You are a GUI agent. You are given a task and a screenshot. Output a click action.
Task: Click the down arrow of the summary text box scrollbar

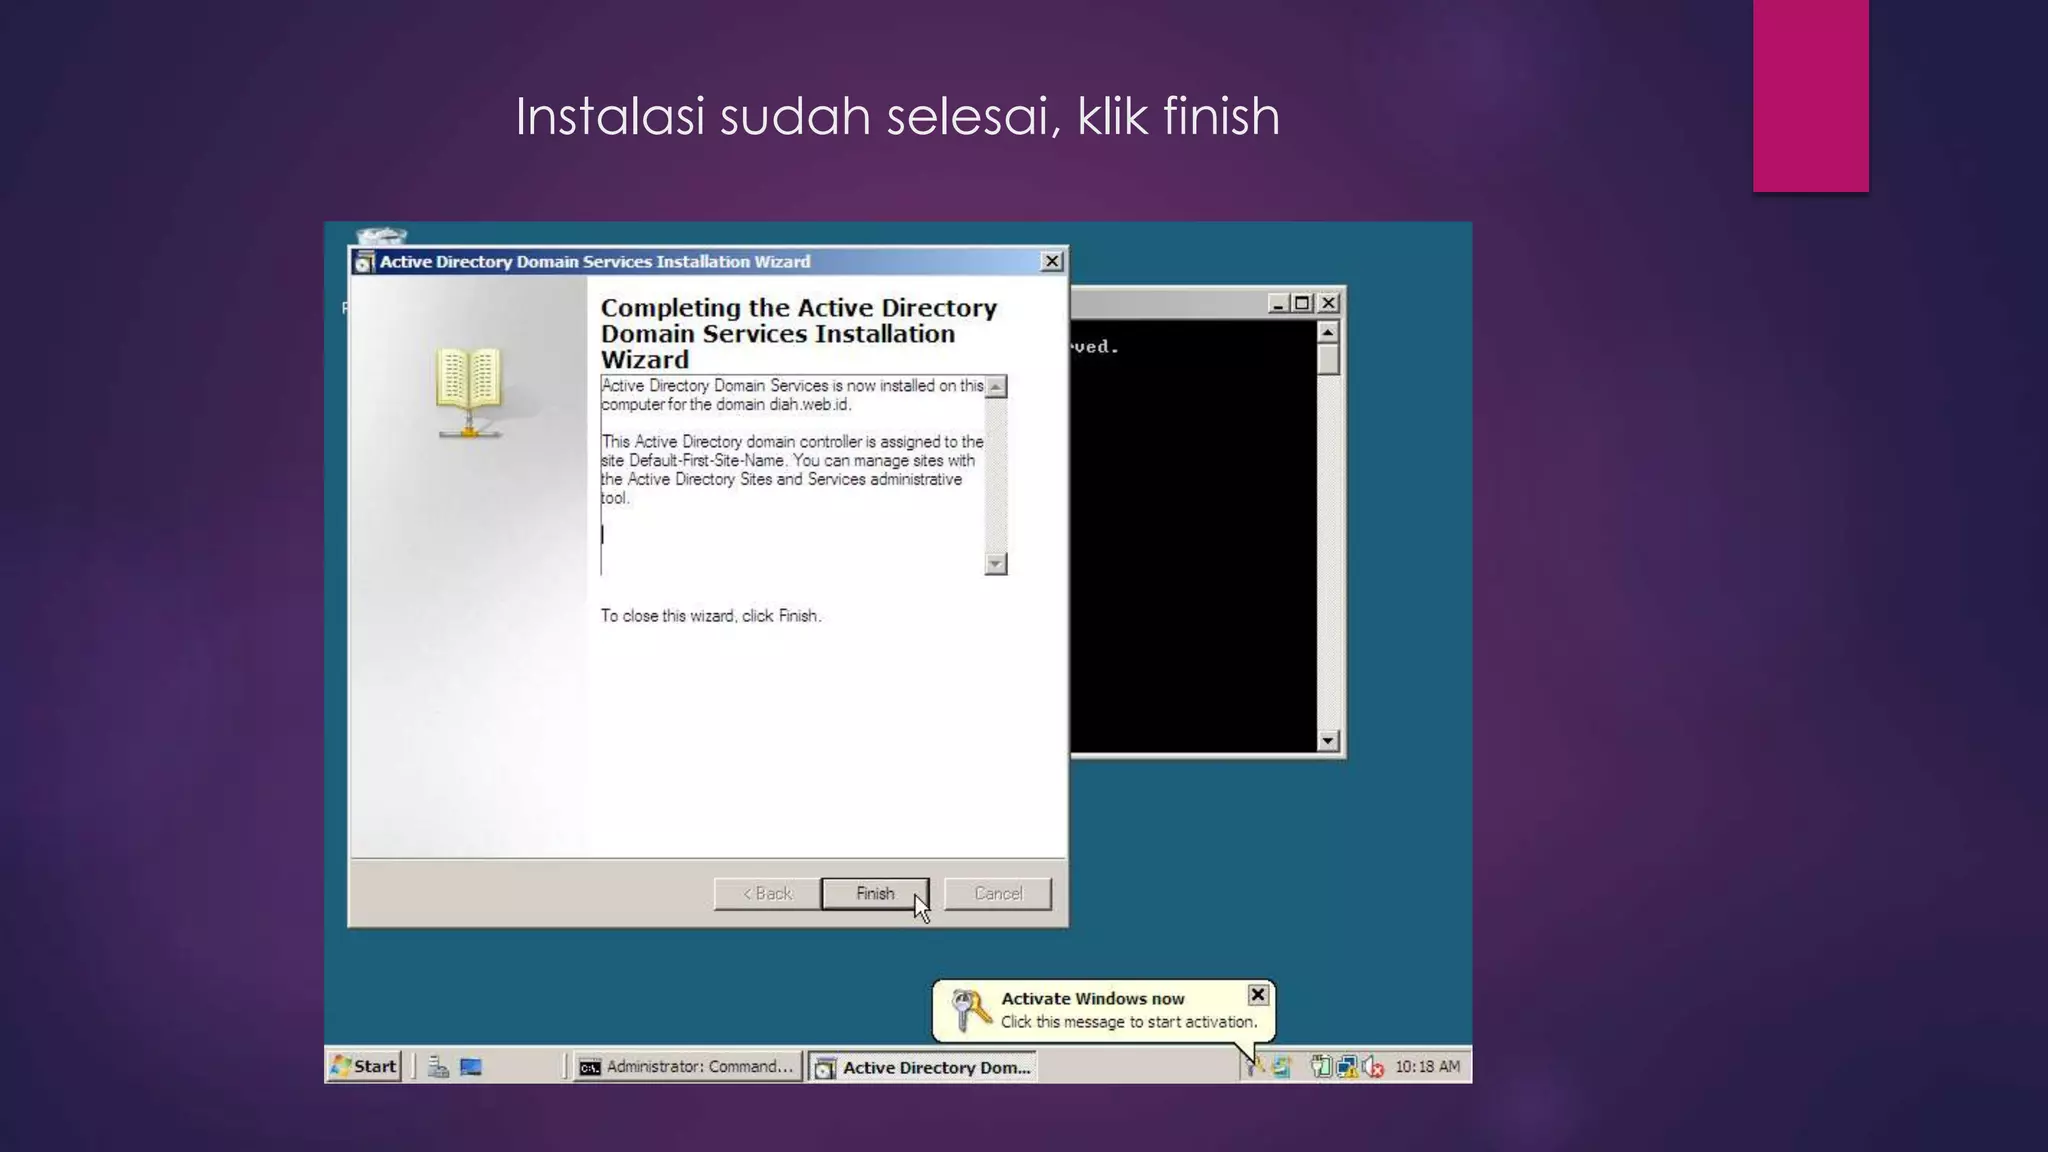(x=995, y=564)
